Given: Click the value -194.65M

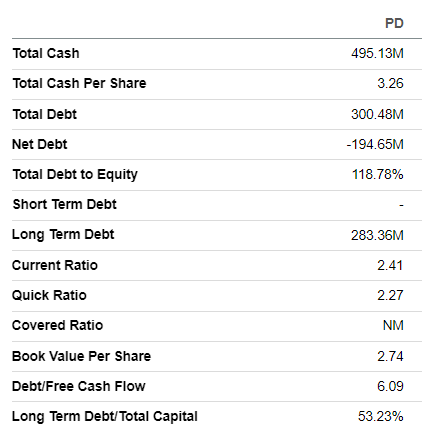Looking at the screenshot, I should click(x=375, y=144).
